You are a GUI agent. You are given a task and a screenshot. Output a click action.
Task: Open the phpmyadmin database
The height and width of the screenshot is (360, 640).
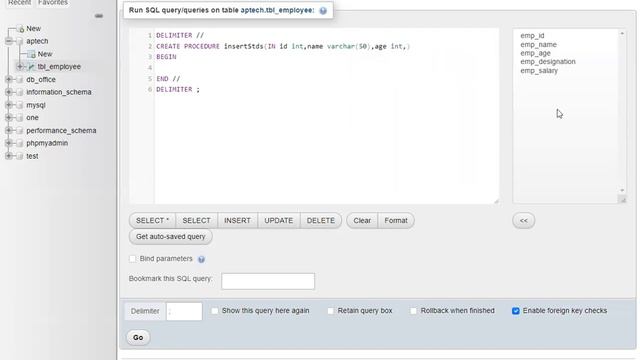47,143
